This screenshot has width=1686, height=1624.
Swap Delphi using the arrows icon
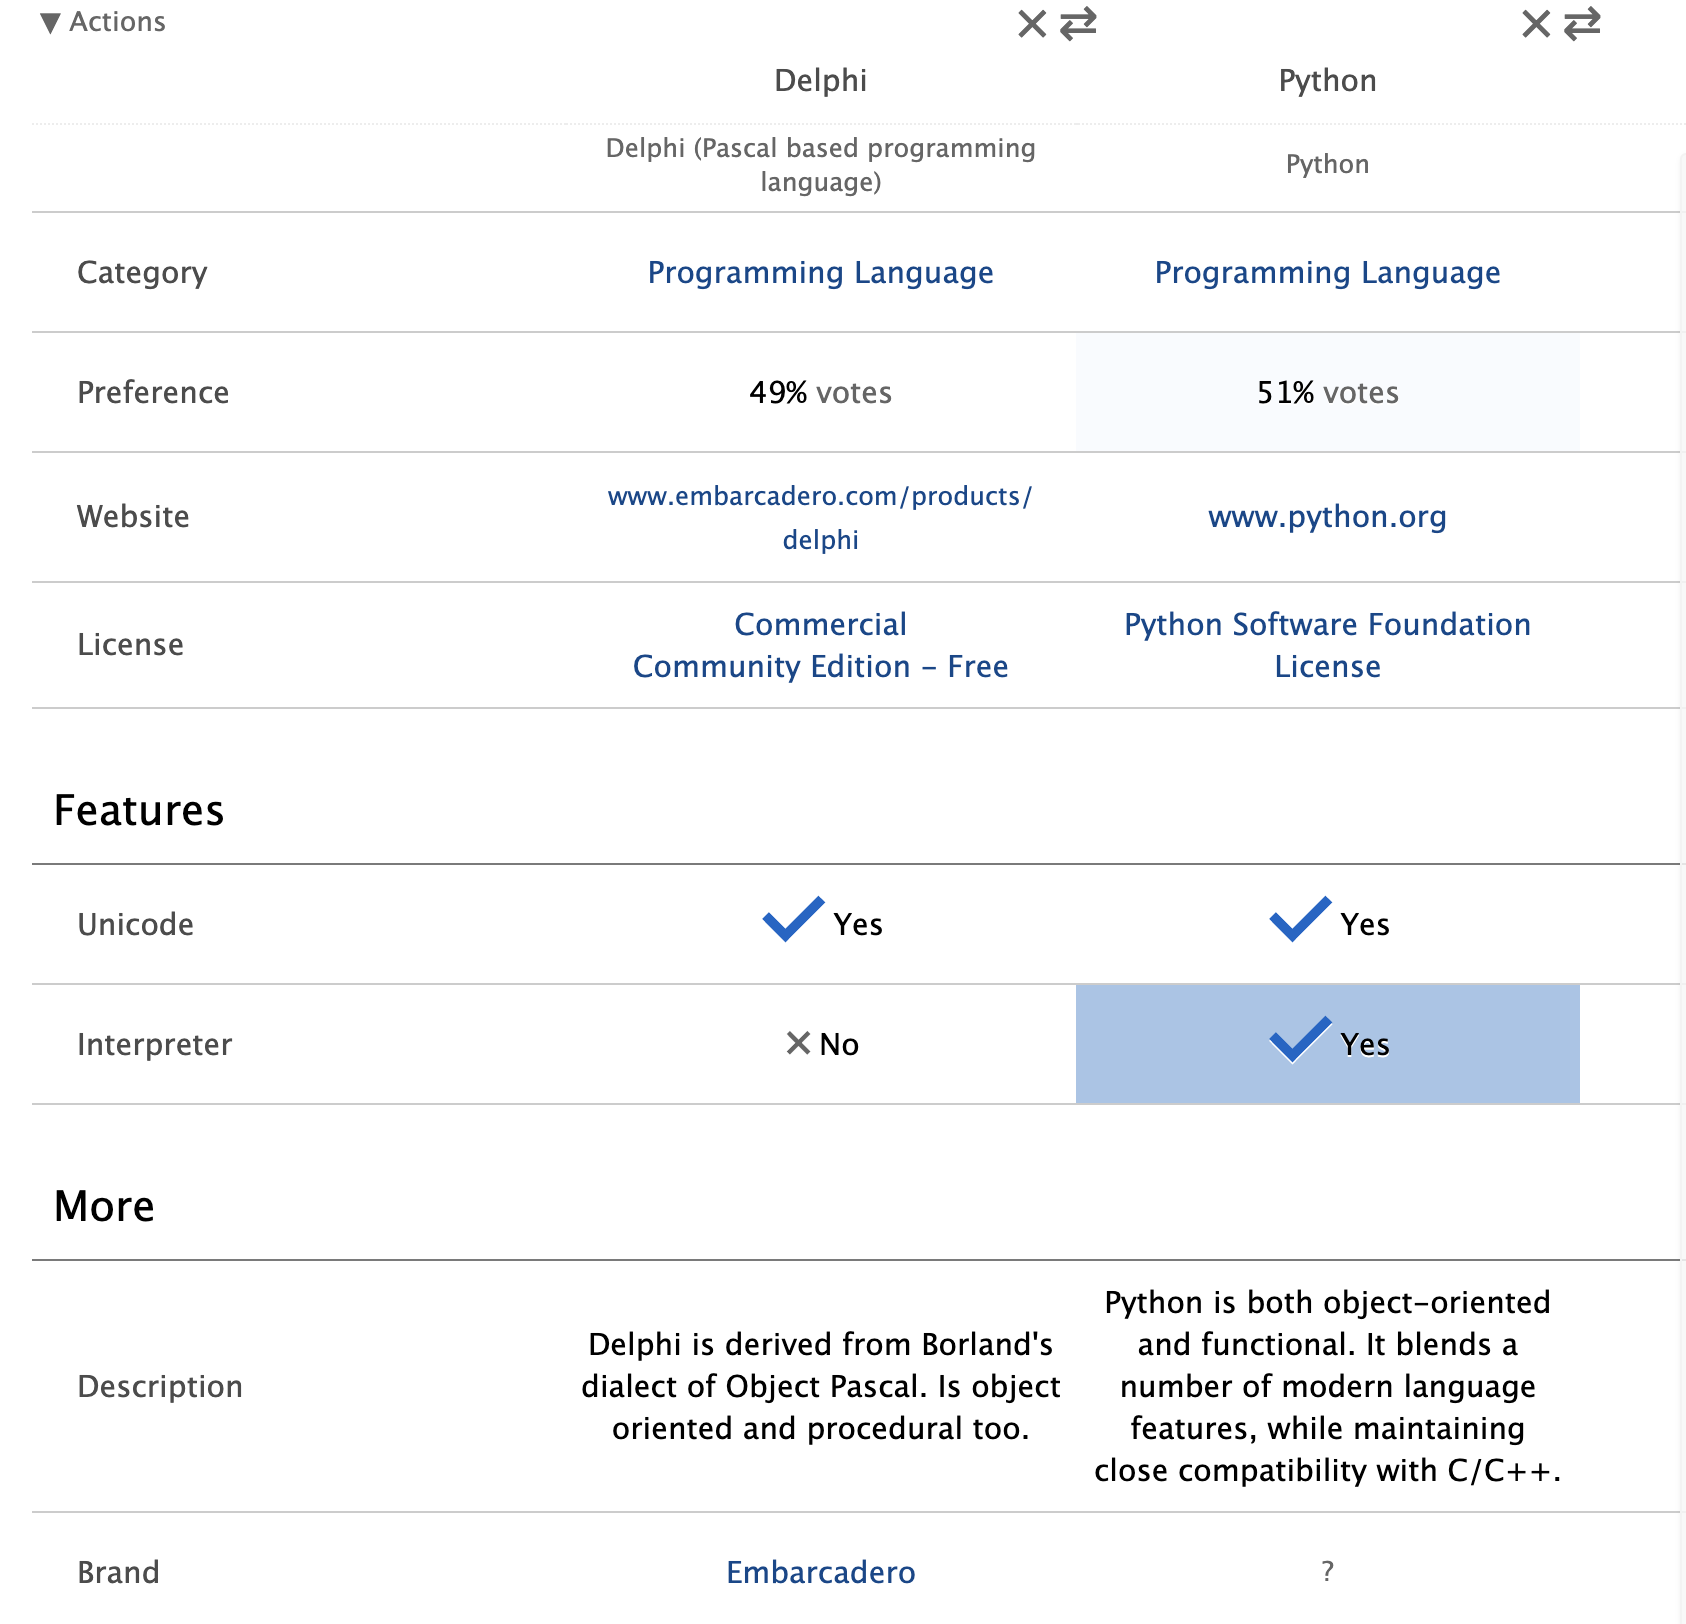tap(1078, 24)
